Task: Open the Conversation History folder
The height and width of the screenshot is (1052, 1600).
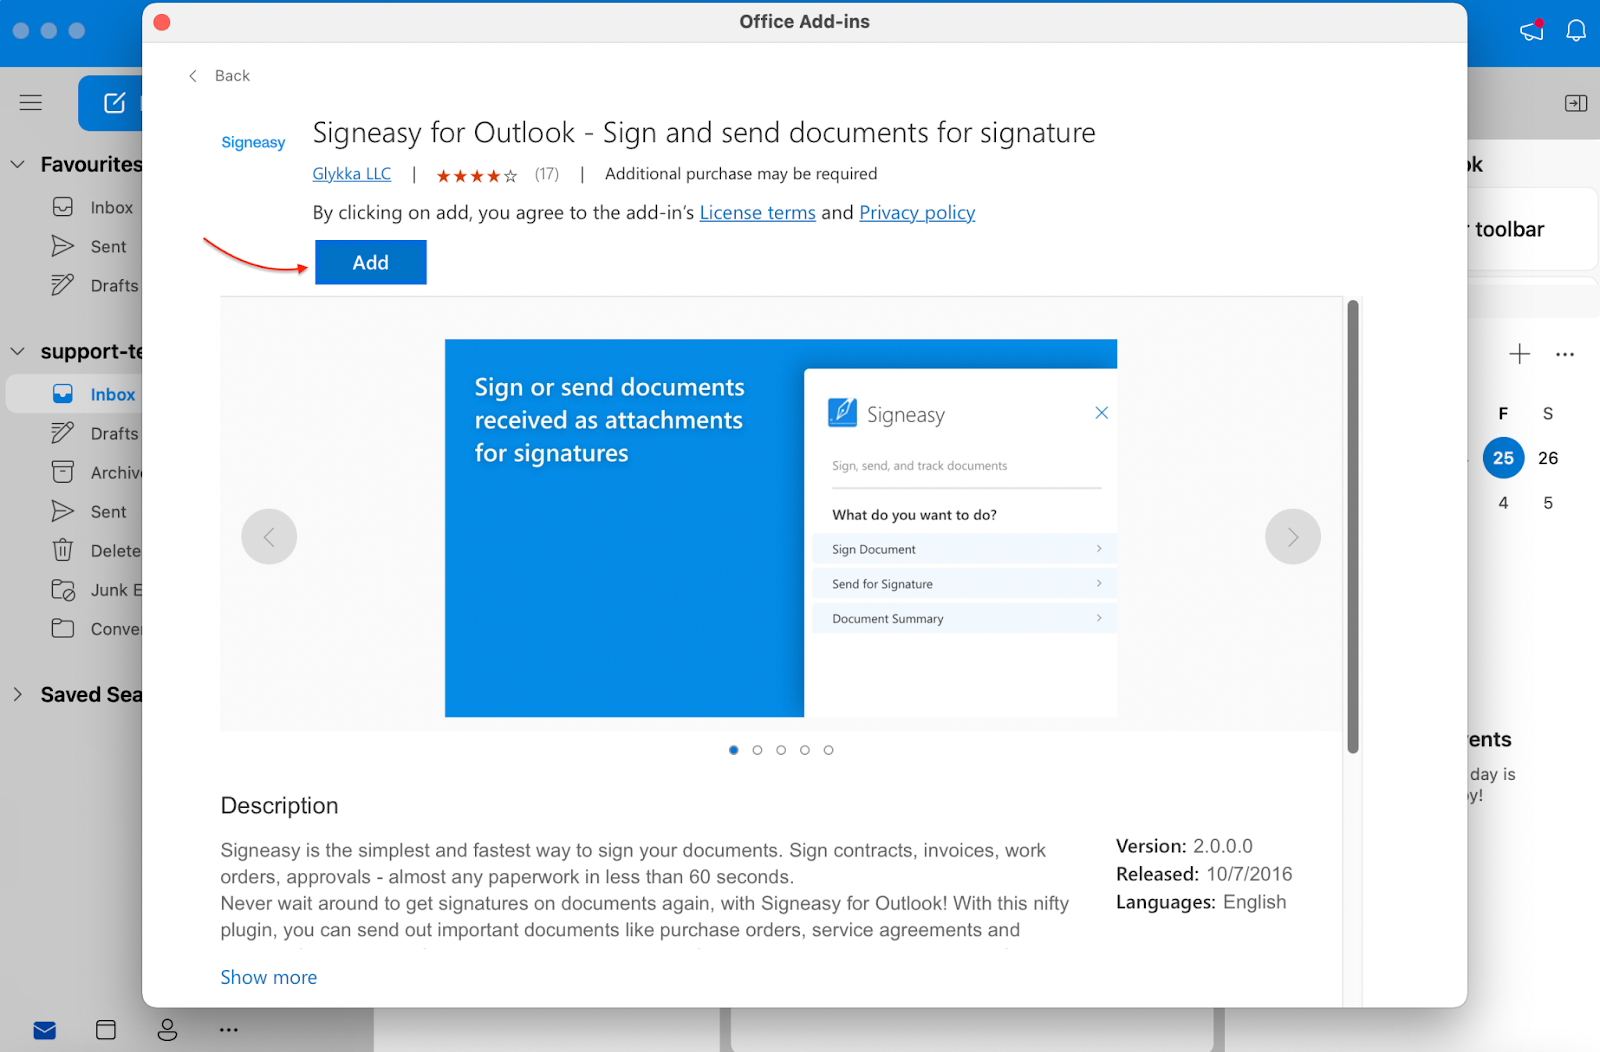Action: click(96, 629)
